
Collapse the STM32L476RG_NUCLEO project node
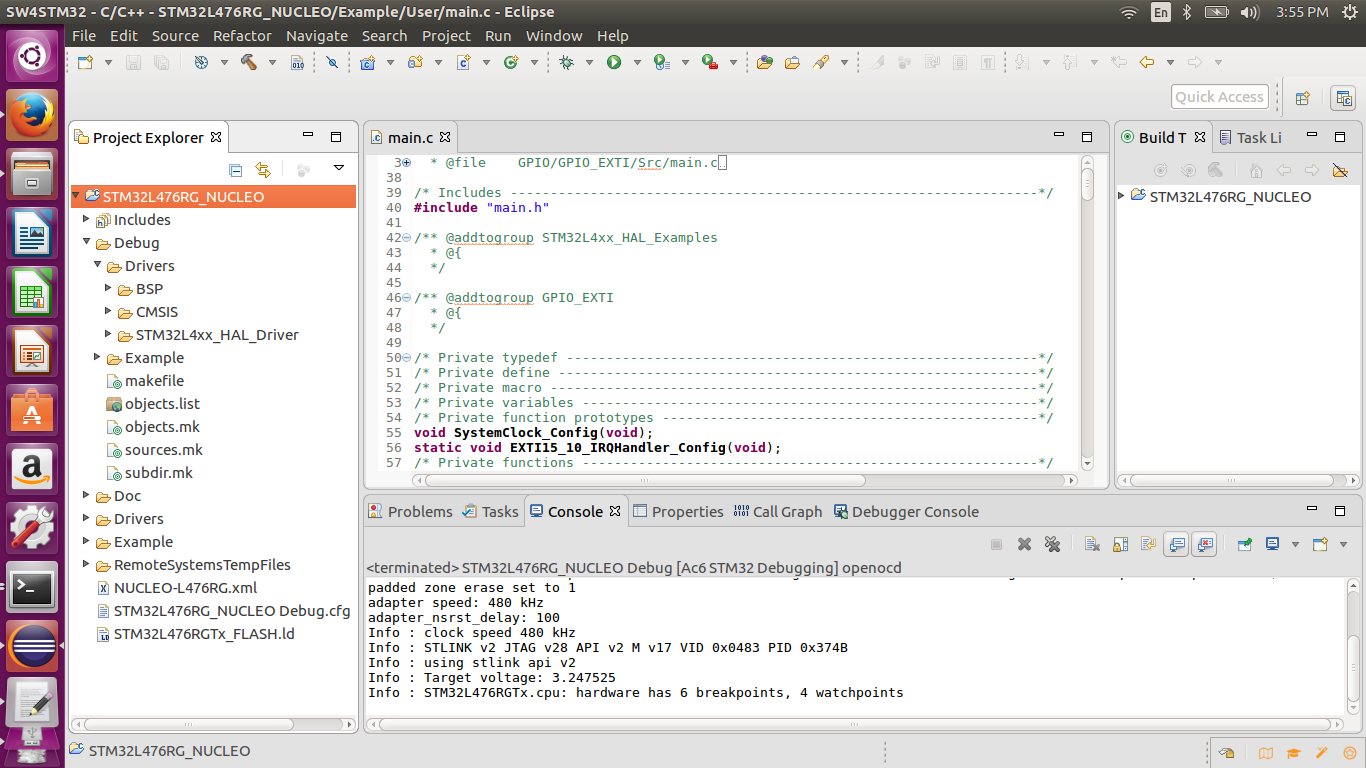76,196
